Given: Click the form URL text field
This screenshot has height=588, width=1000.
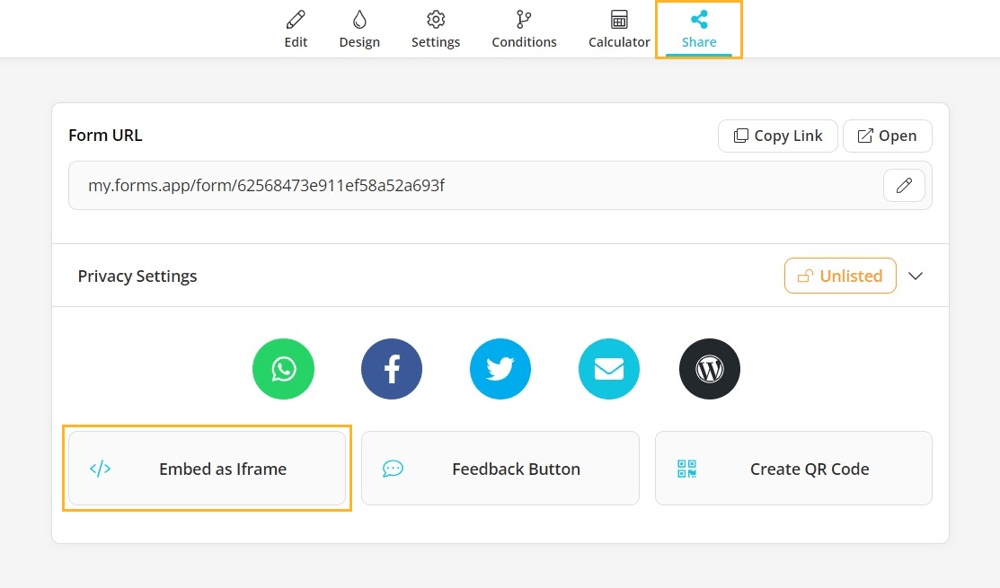Looking at the screenshot, I should click(470, 185).
